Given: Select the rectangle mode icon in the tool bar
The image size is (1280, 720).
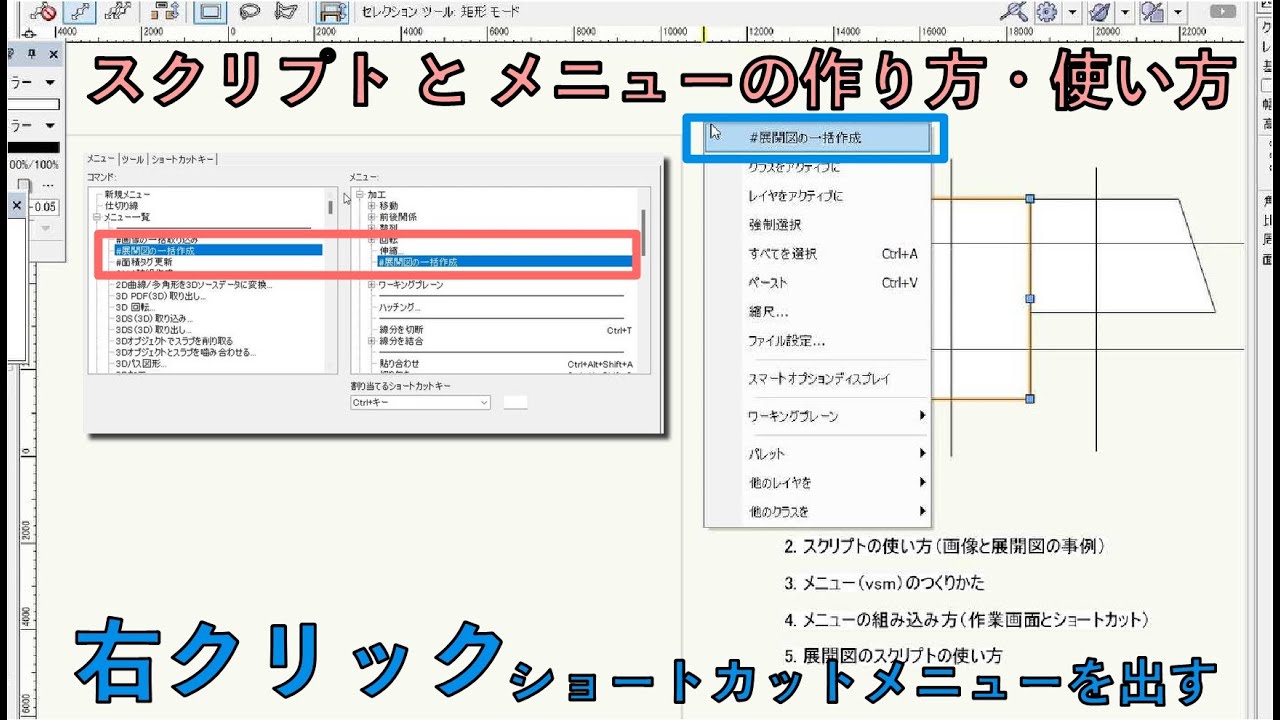Looking at the screenshot, I should coord(208,12).
